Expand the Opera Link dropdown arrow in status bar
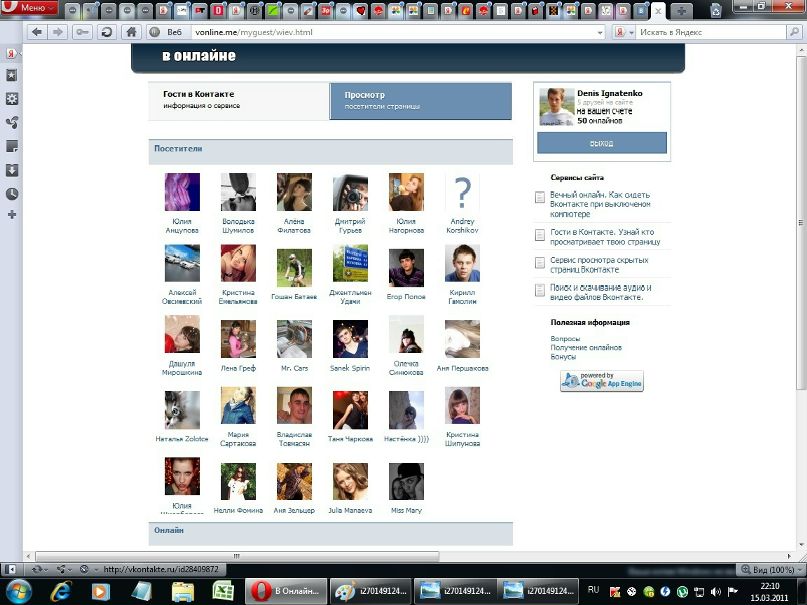807x605 pixels. 46,570
